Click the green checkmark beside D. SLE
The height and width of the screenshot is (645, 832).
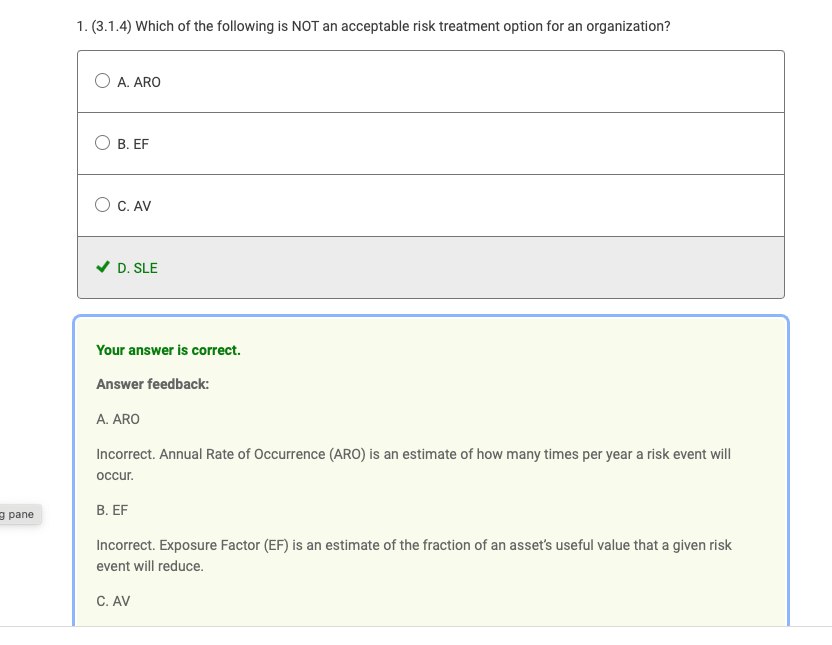click(102, 268)
